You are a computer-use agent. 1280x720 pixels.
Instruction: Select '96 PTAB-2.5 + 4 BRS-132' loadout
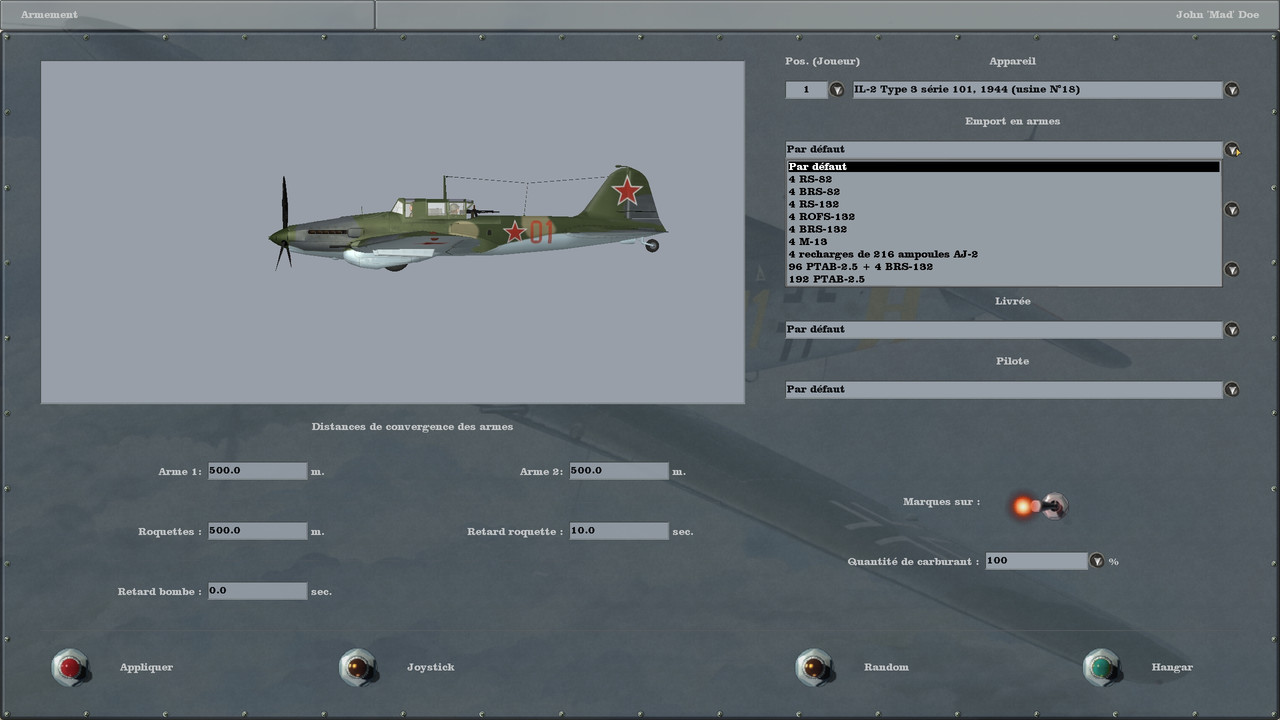pos(1003,267)
